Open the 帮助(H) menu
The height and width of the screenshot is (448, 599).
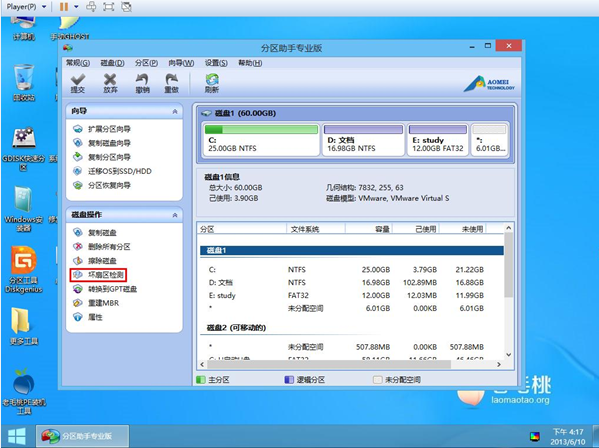point(250,63)
